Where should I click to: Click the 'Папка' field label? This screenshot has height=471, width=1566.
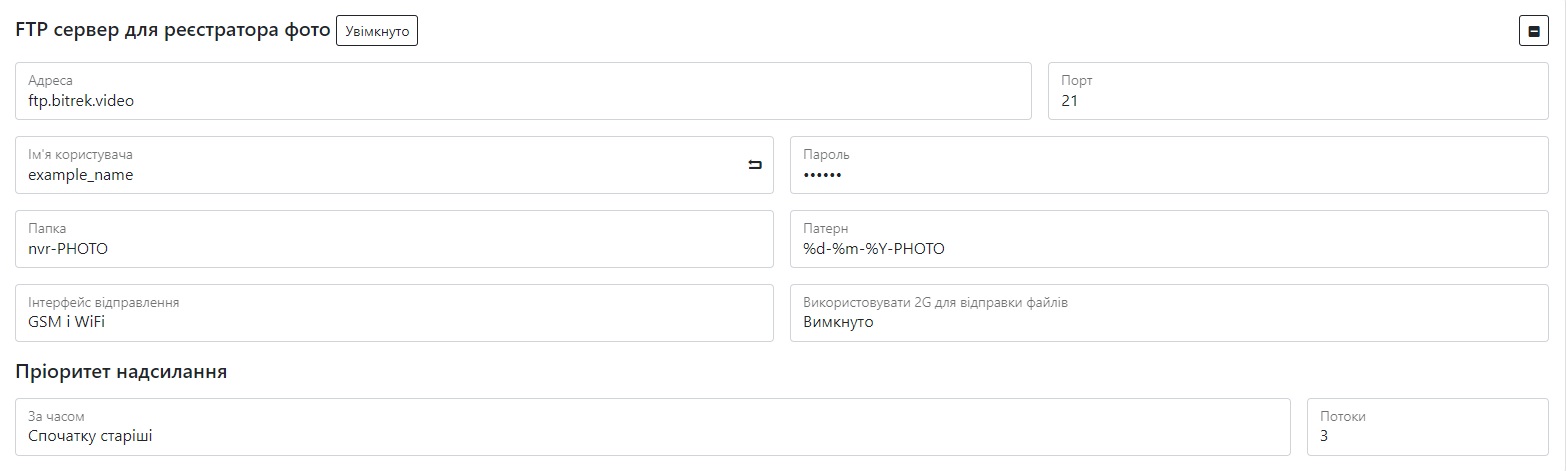47,229
